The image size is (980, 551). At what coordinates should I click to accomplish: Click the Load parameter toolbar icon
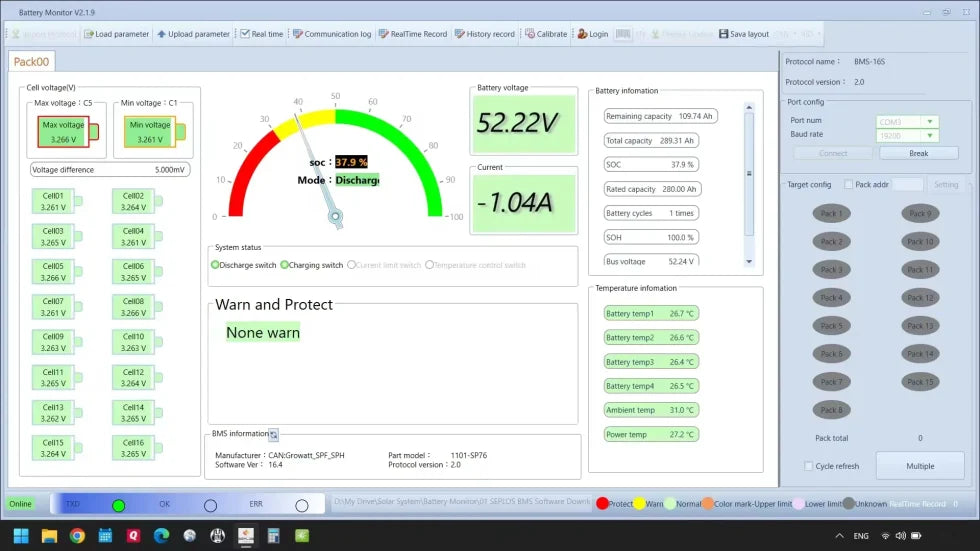point(88,34)
